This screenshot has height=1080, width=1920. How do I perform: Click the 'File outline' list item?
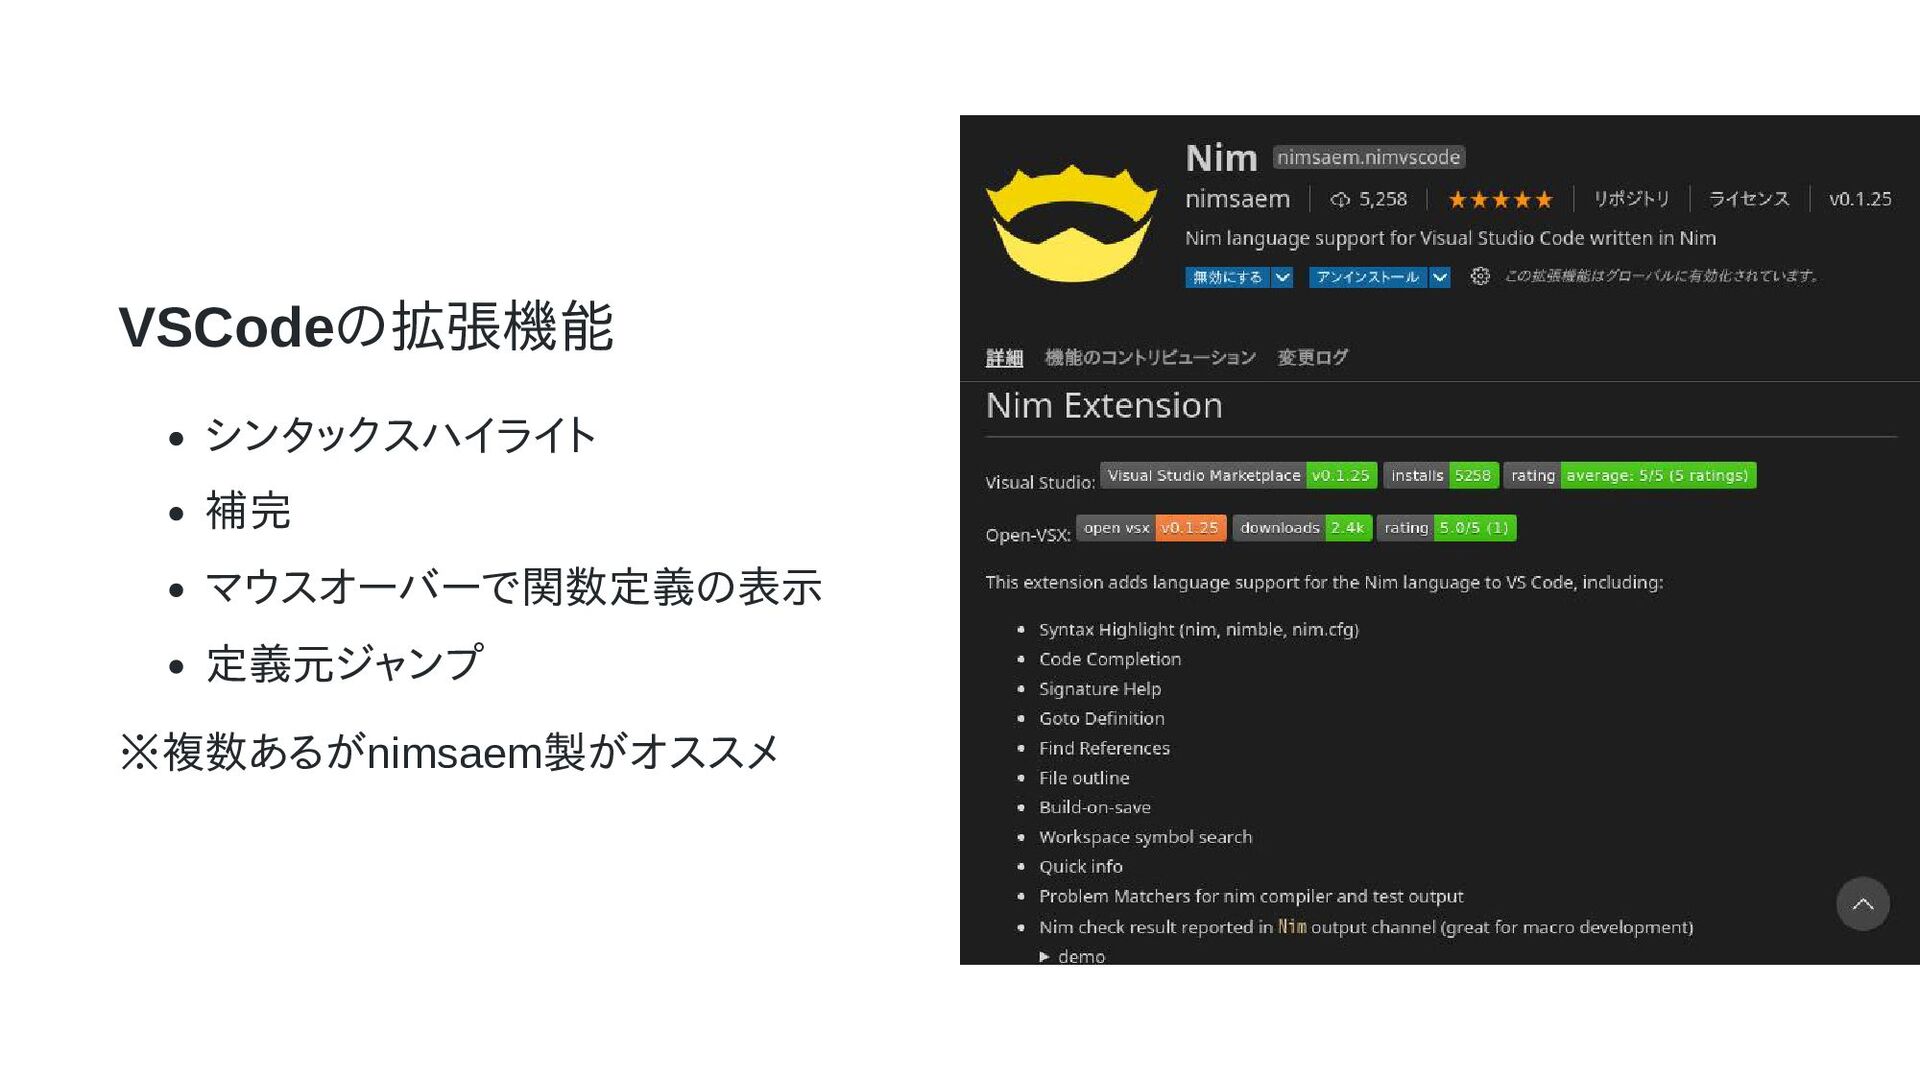[1084, 778]
